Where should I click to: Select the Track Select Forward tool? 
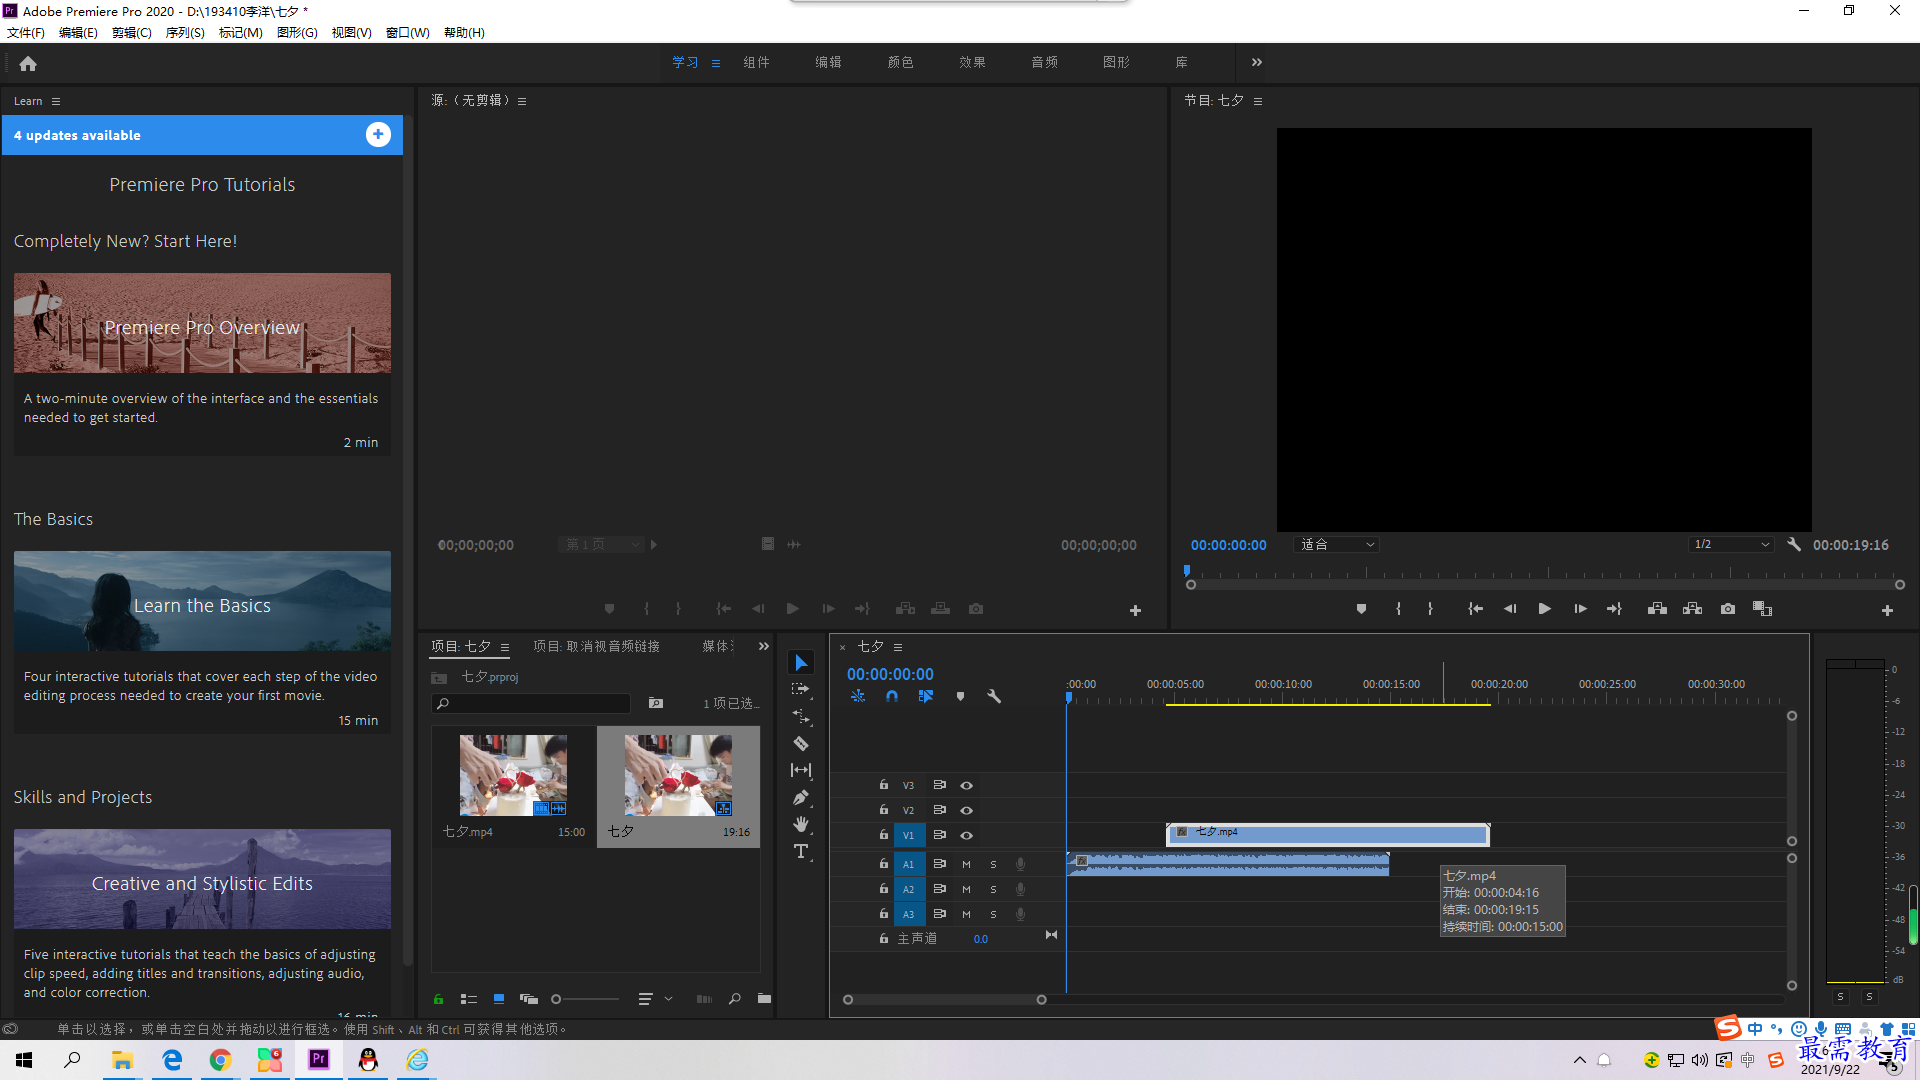[801, 689]
